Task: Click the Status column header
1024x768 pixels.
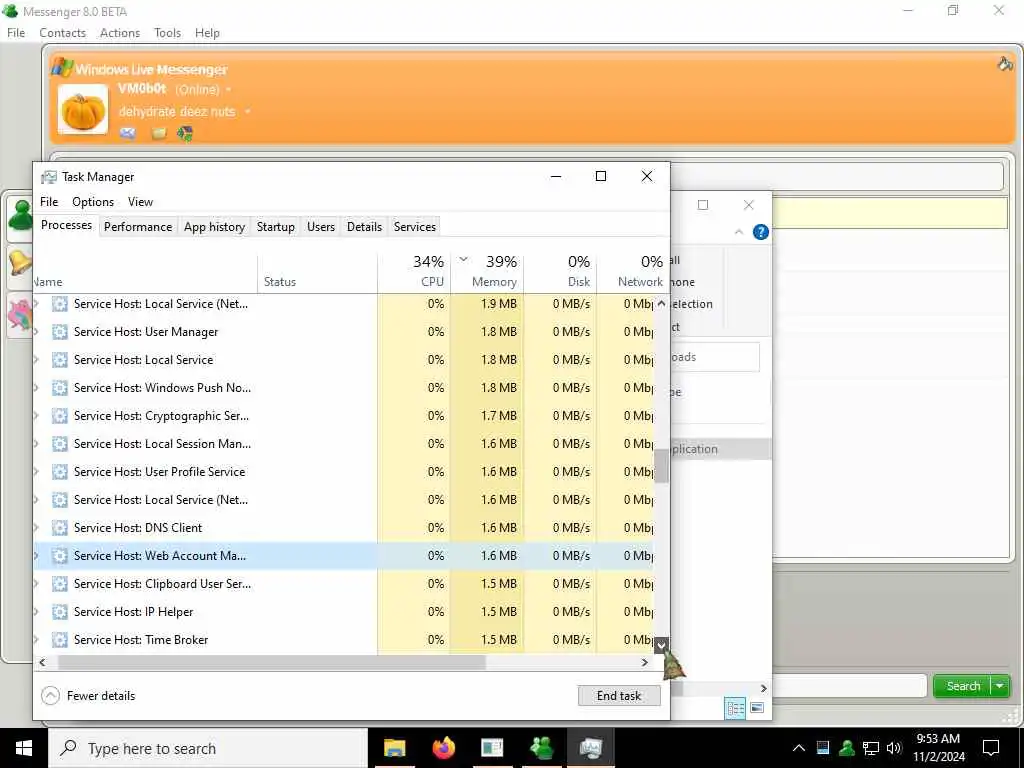Action: pos(317,272)
